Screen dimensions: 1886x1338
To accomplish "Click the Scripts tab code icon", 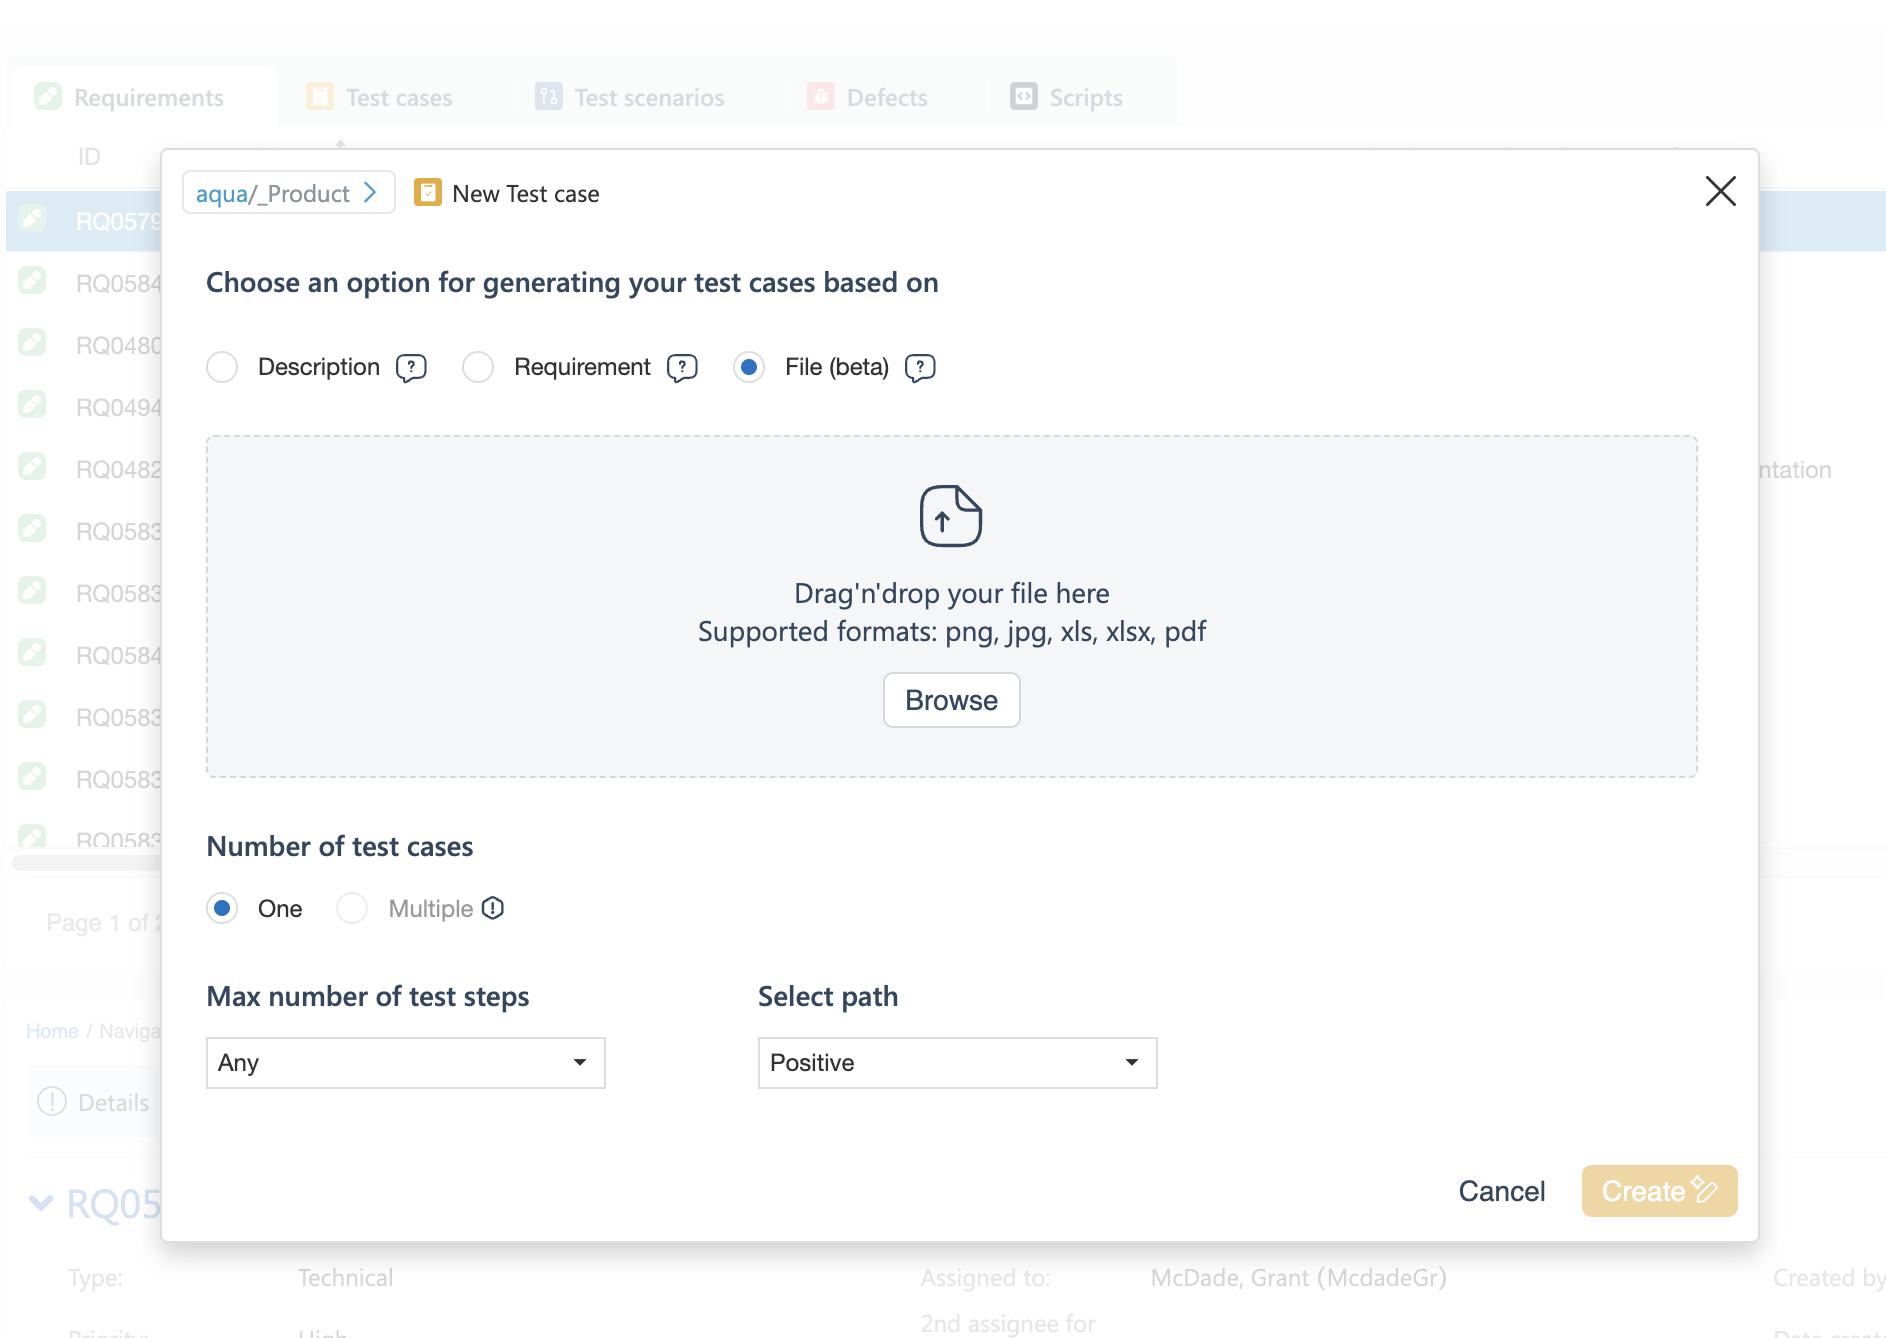I will pyautogui.click(x=1023, y=97).
